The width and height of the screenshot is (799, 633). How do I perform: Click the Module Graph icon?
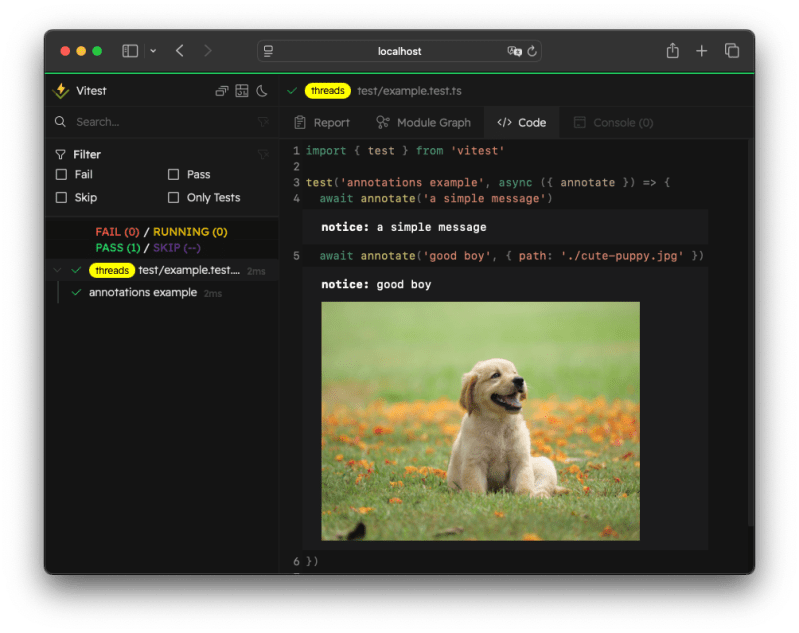383,122
